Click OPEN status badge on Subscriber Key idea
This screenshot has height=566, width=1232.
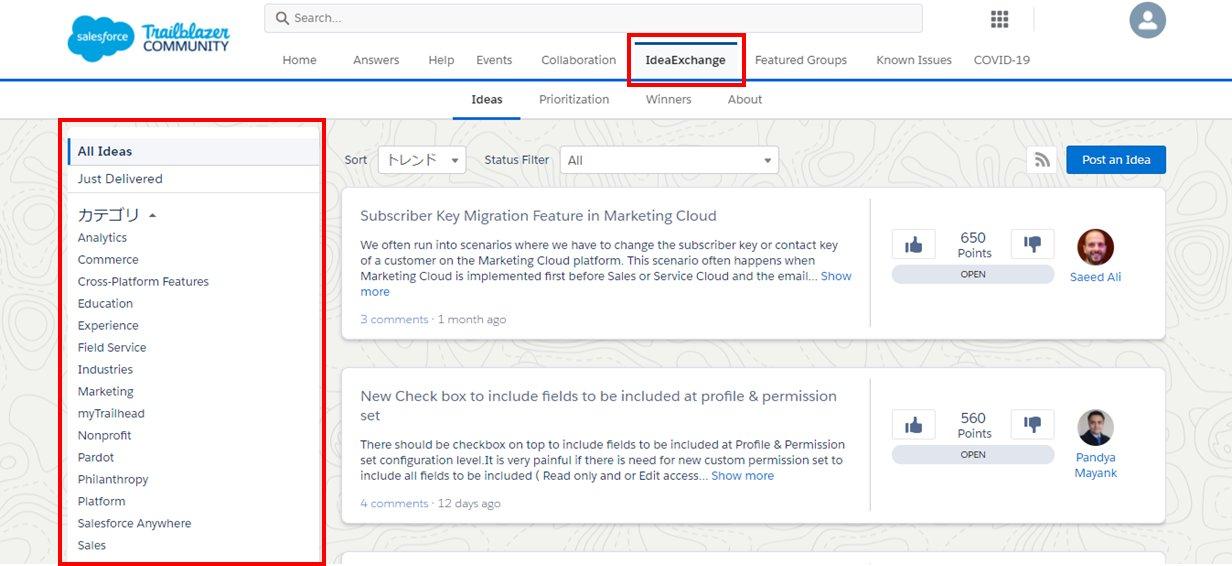(973, 274)
